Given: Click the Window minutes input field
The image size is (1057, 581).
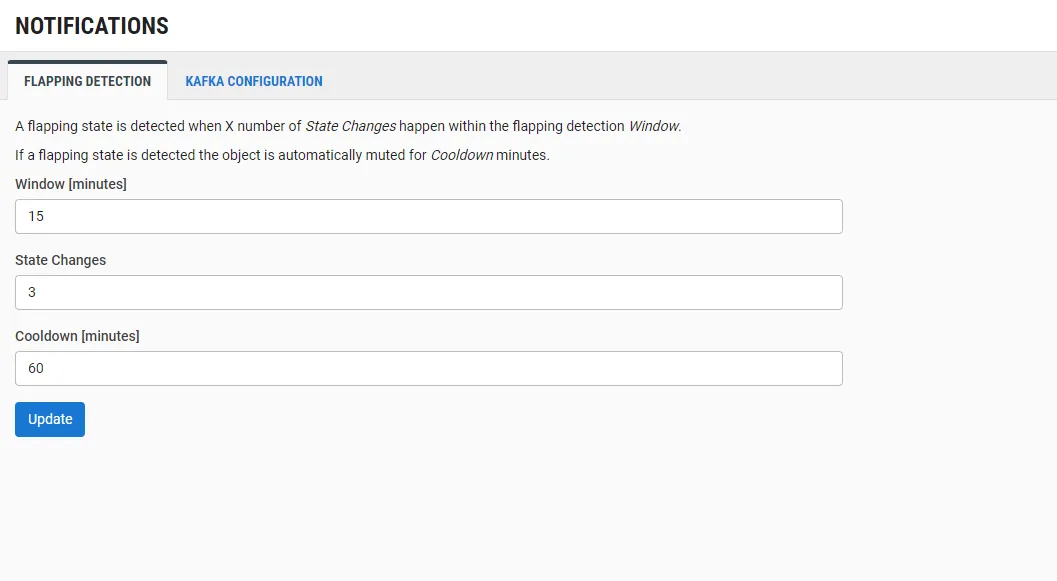Looking at the screenshot, I should [429, 216].
